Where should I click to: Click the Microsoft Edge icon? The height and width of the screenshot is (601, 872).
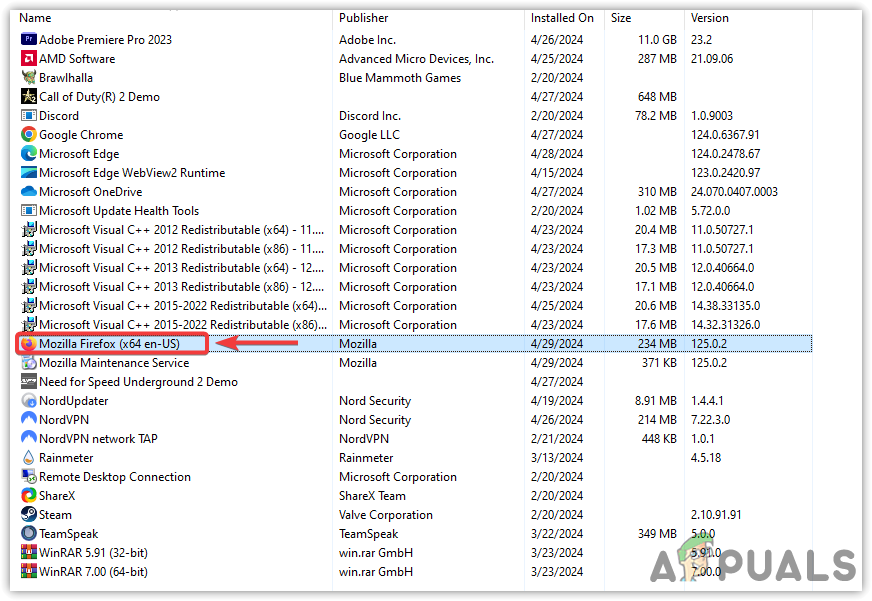(x=29, y=153)
